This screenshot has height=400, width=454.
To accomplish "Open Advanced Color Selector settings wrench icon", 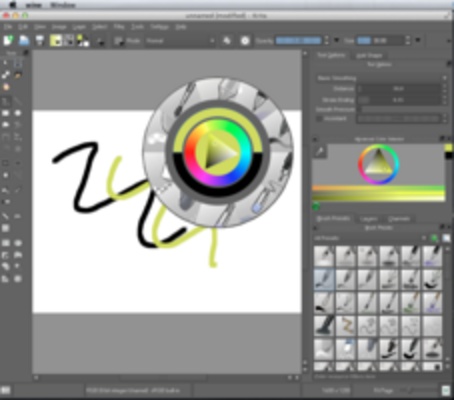I will (x=320, y=152).
